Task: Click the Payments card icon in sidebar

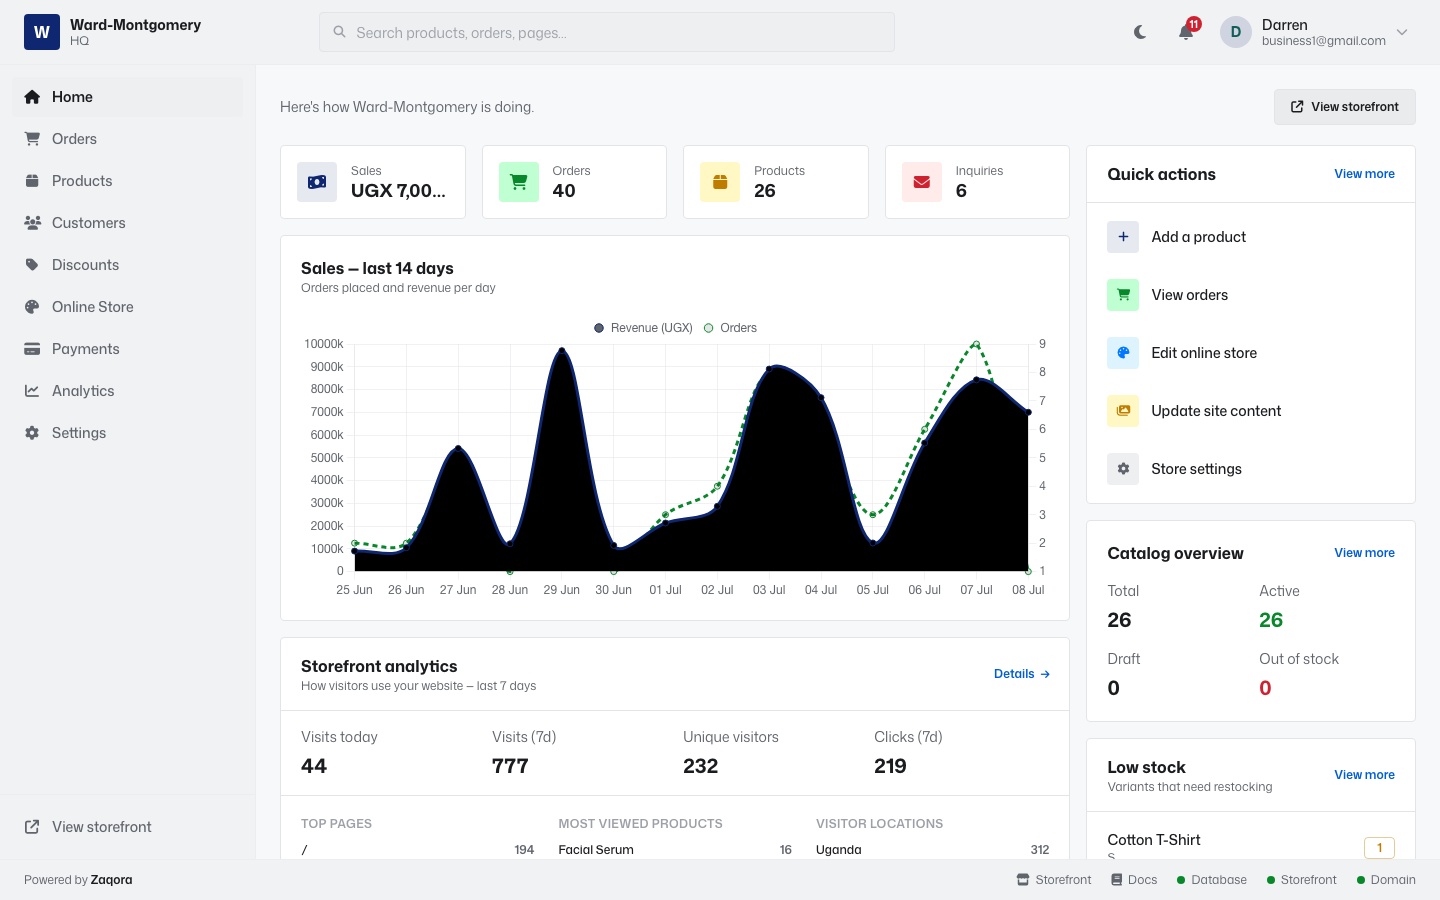Action: pos(32,349)
